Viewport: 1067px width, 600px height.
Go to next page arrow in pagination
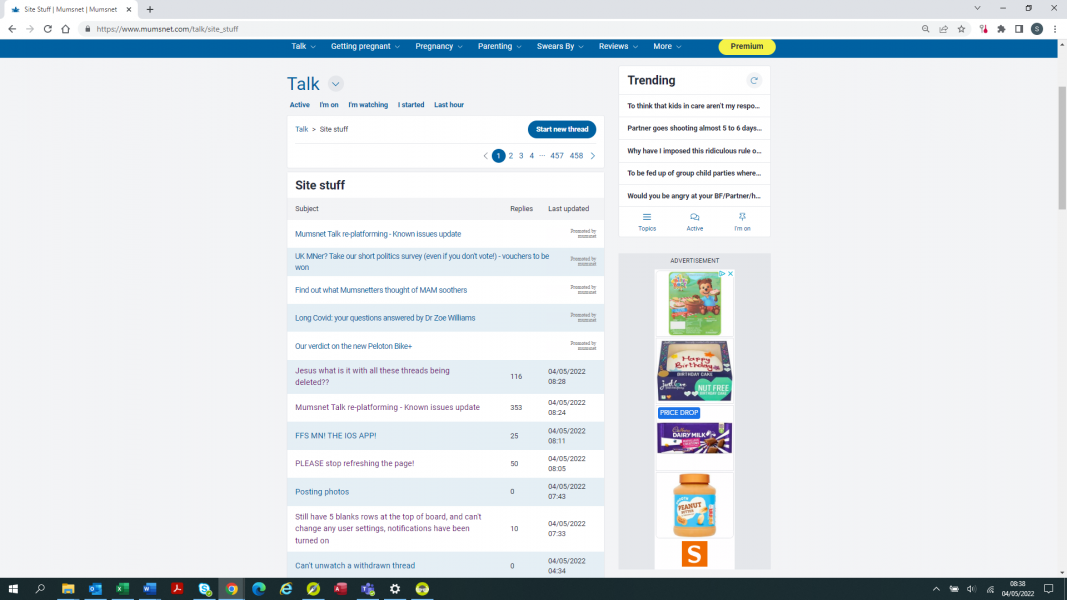pyautogui.click(x=592, y=156)
